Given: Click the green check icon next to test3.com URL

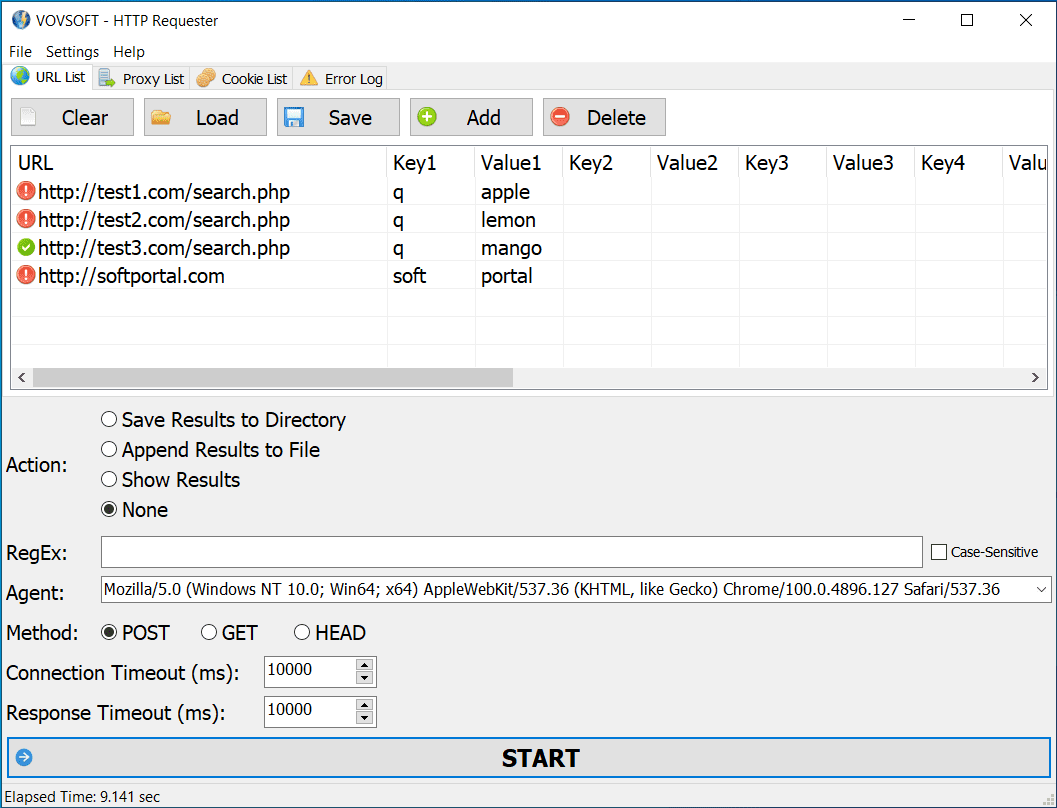Looking at the screenshot, I should [26, 247].
